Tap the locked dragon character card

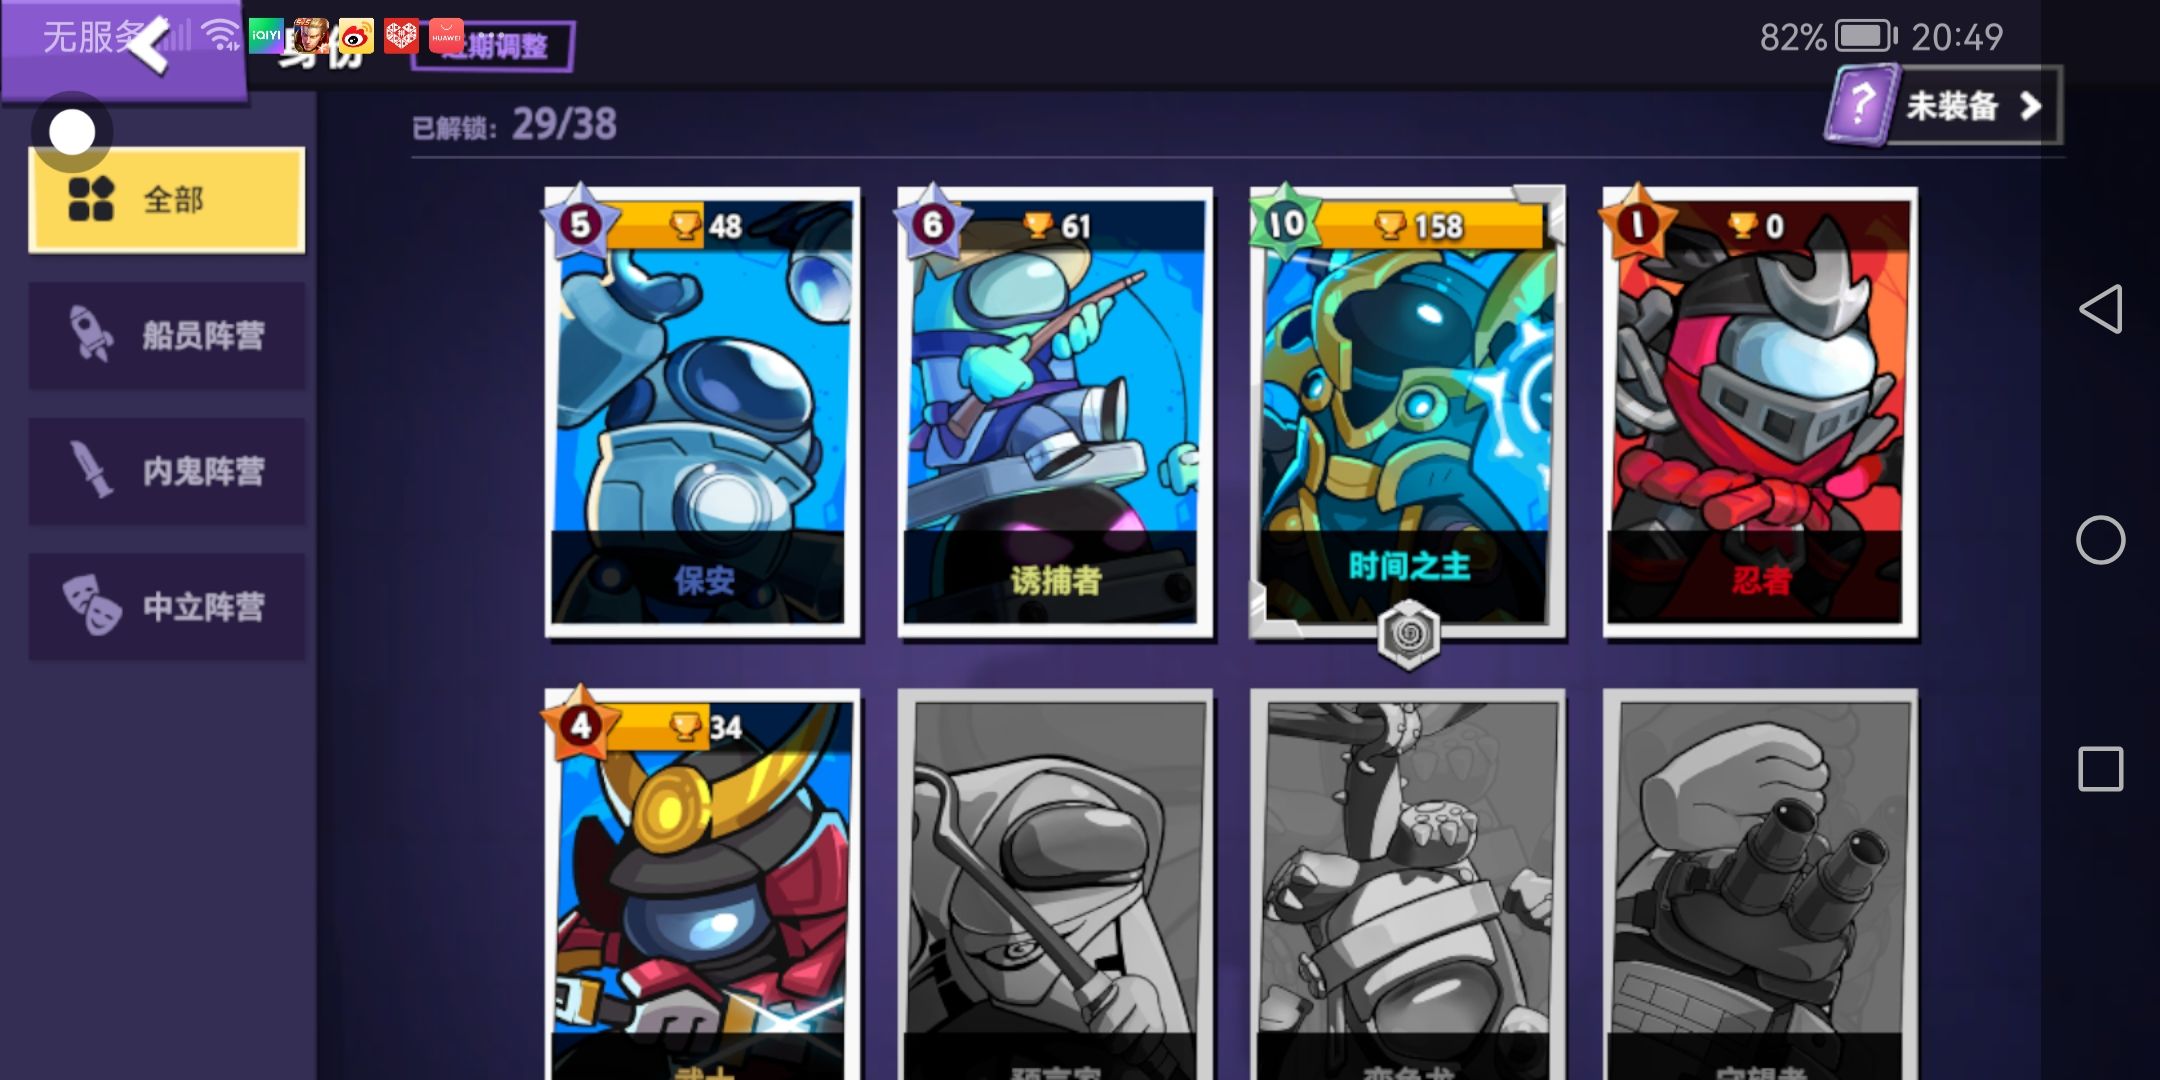[x=1408, y=884]
